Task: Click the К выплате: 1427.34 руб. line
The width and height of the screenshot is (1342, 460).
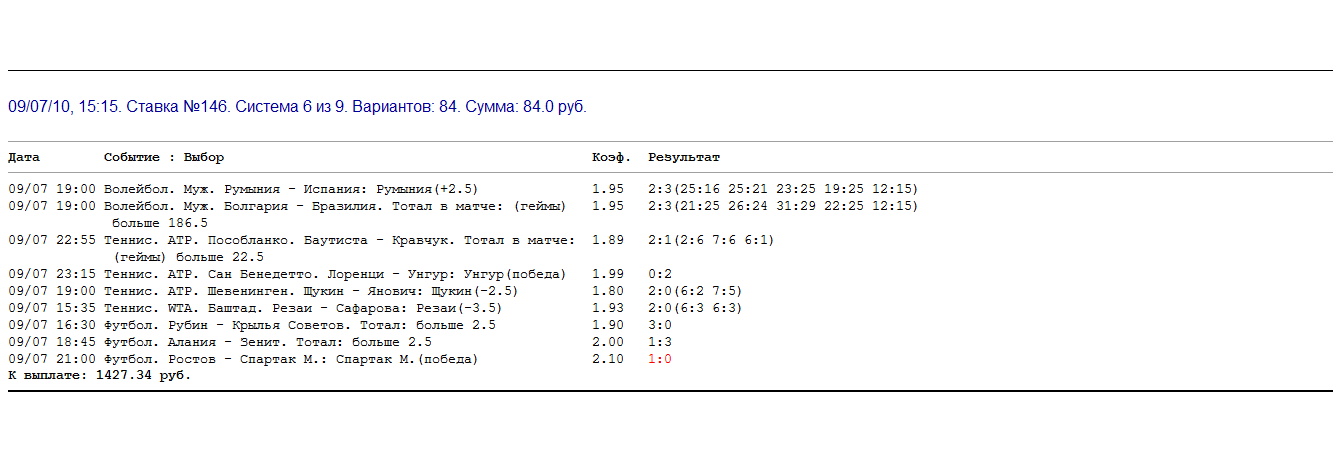Action: (x=99, y=376)
